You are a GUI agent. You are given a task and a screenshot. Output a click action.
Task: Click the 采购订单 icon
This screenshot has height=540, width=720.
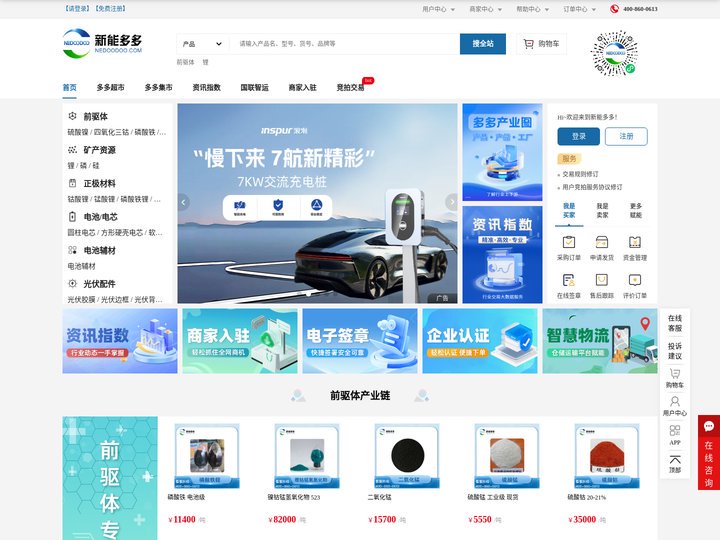pos(569,242)
